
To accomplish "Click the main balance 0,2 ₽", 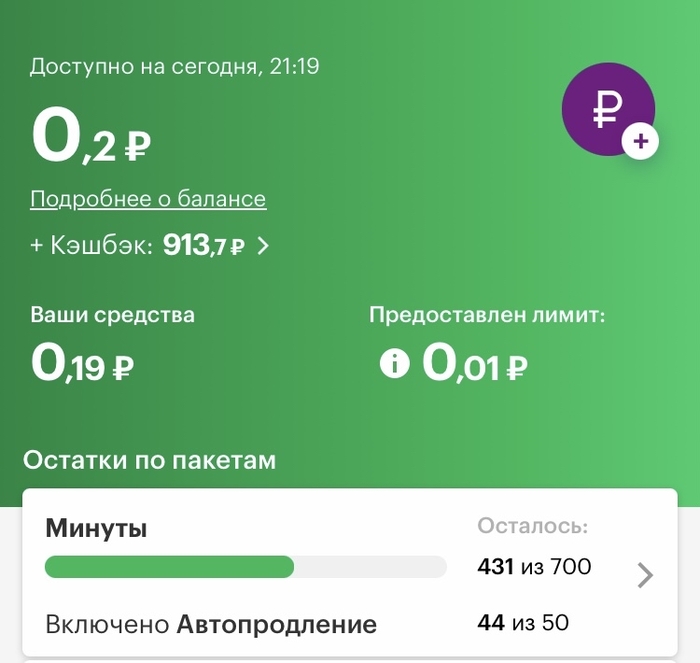I will pos(91,140).
